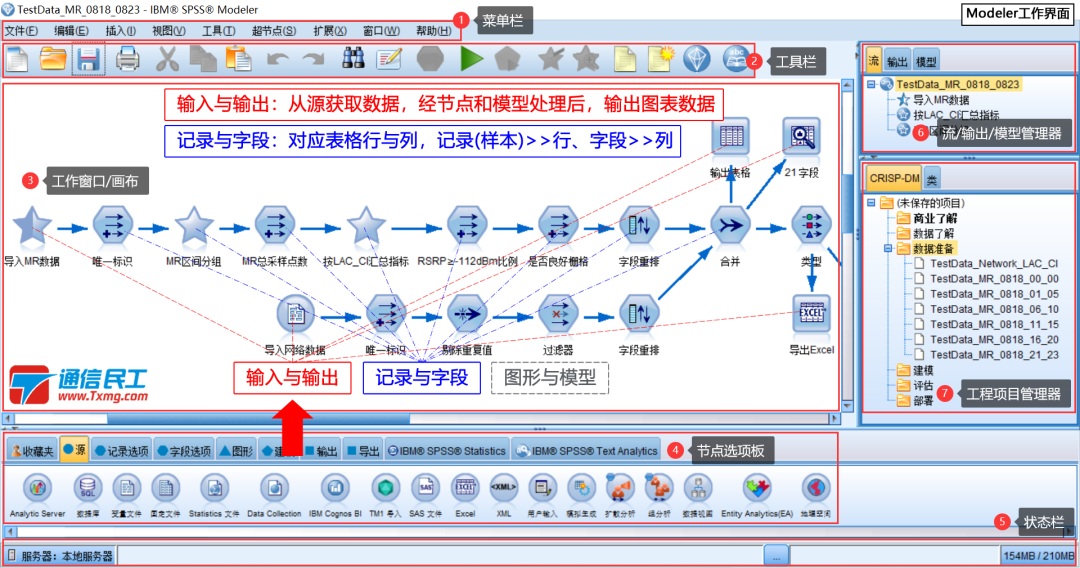
Task: Collapse the 数据准备 folder
Action: point(888,249)
